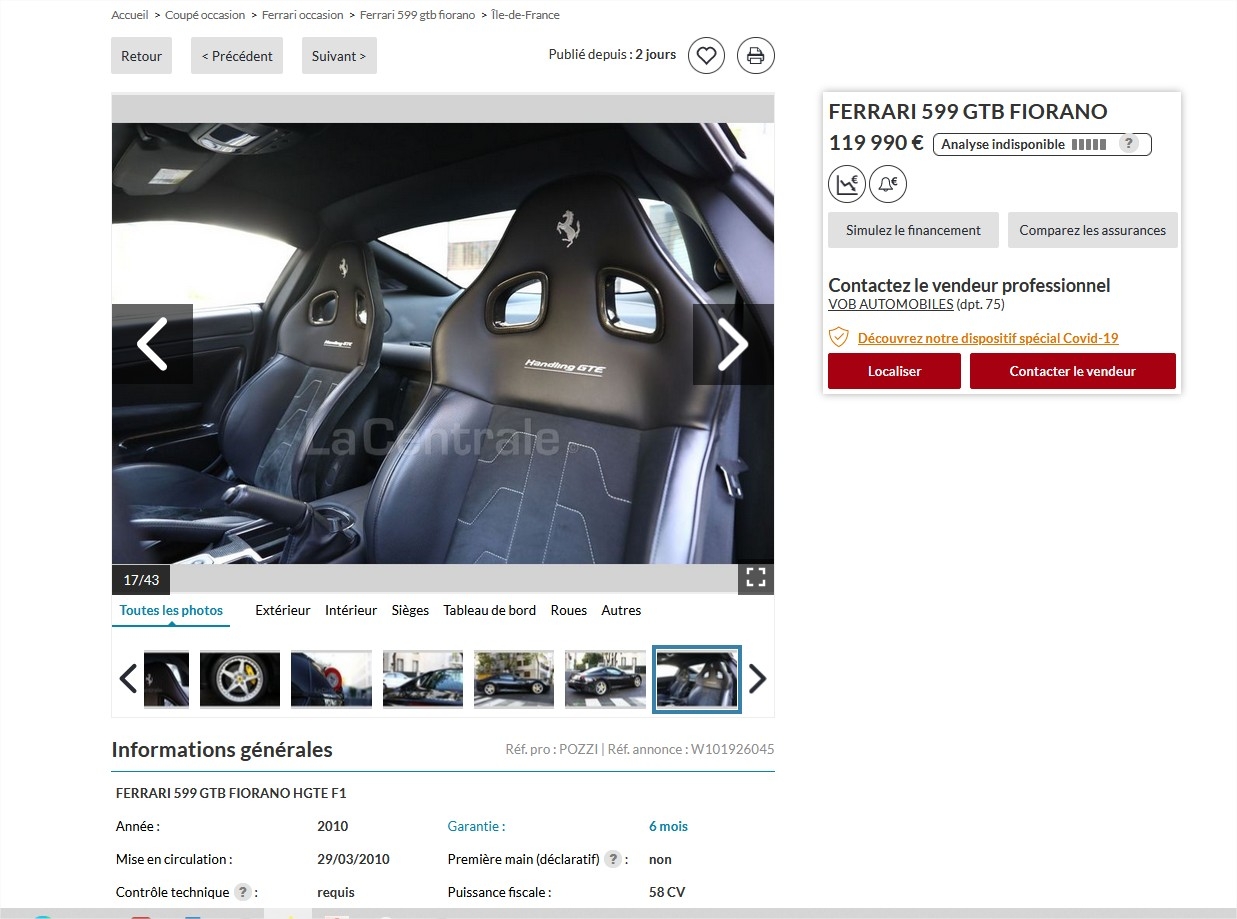Click the 119 990 € price

[x=876, y=143]
